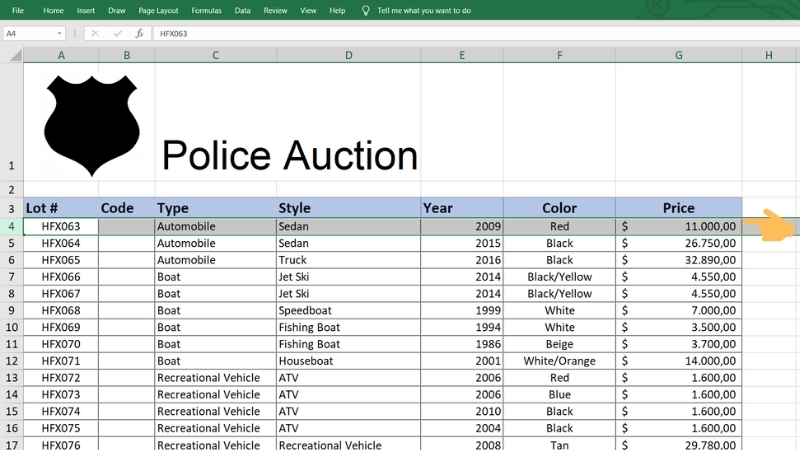Click the Code header cell
This screenshot has width=800, height=450.
[x=127, y=208]
